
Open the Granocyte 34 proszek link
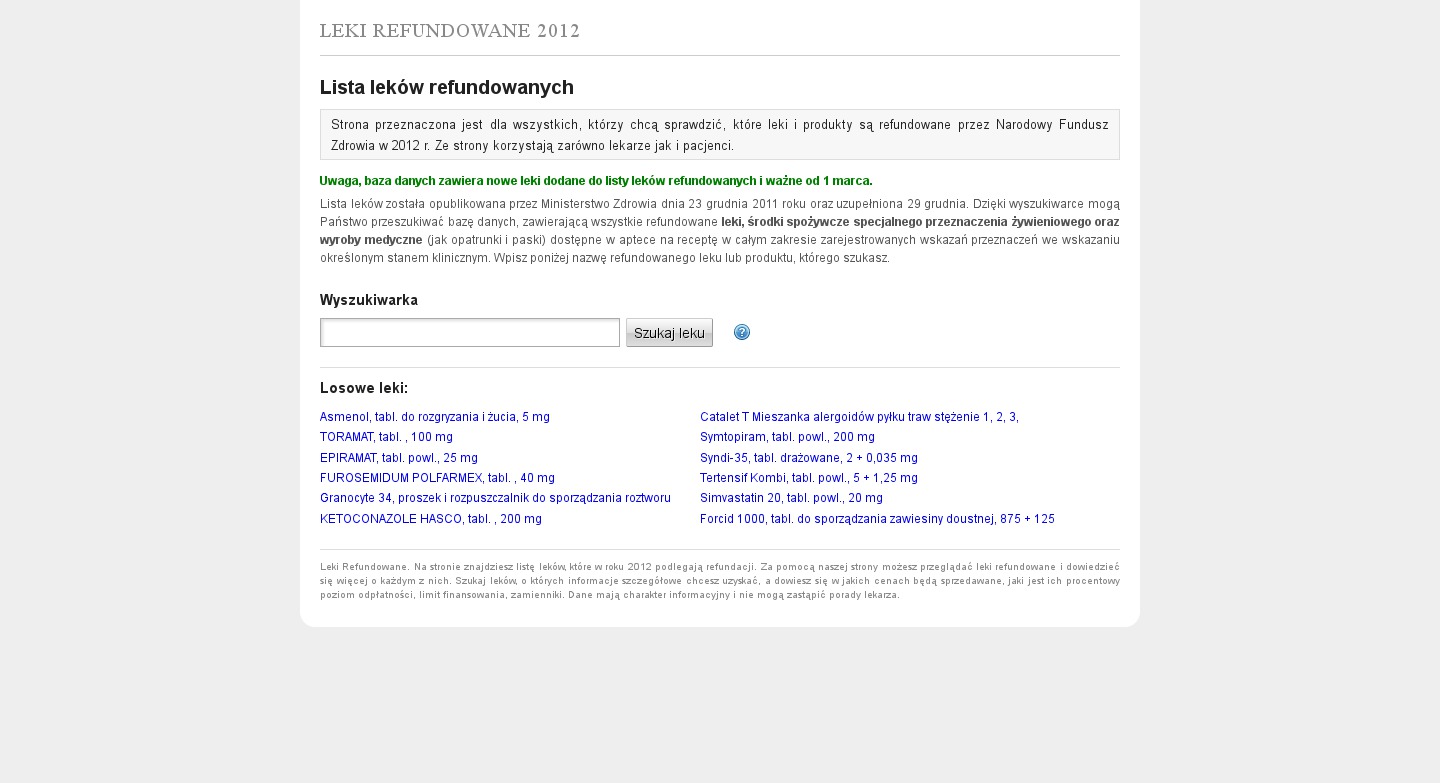495,498
